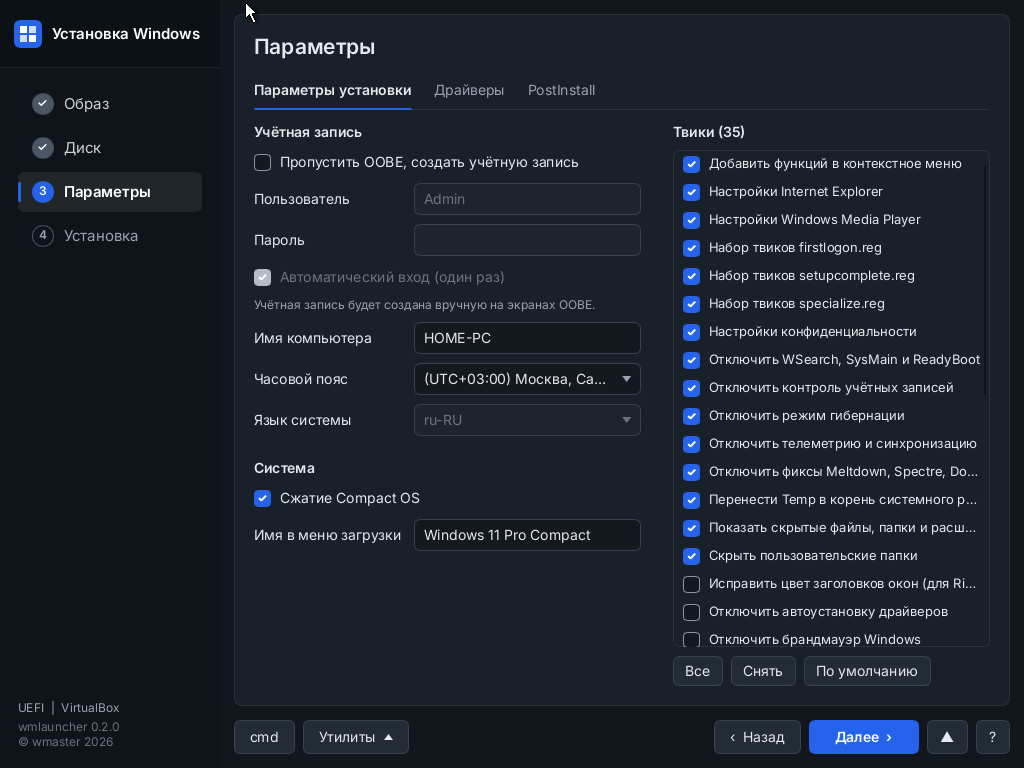Image resolution: width=1024 pixels, height=768 pixels.
Task: Click the tweaks list scrollbar
Action: point(984,281)
